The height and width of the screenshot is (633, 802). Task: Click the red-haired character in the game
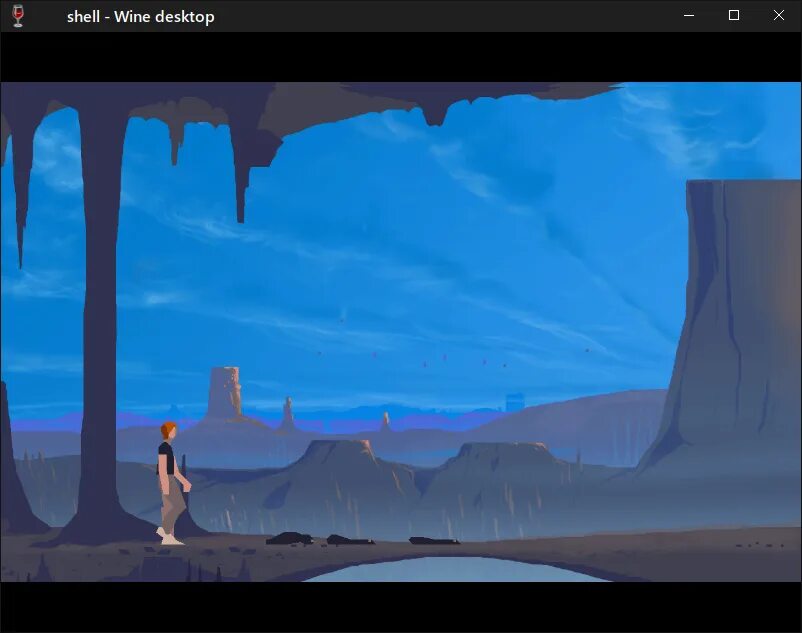pyautogui.click(x=173, y=483)
